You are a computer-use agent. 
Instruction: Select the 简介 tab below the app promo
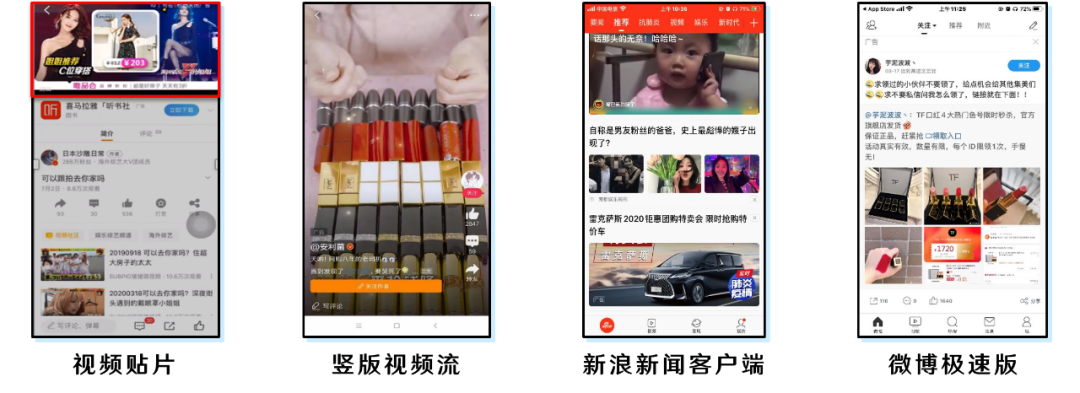pyautogui.click(x=107, y=134)
